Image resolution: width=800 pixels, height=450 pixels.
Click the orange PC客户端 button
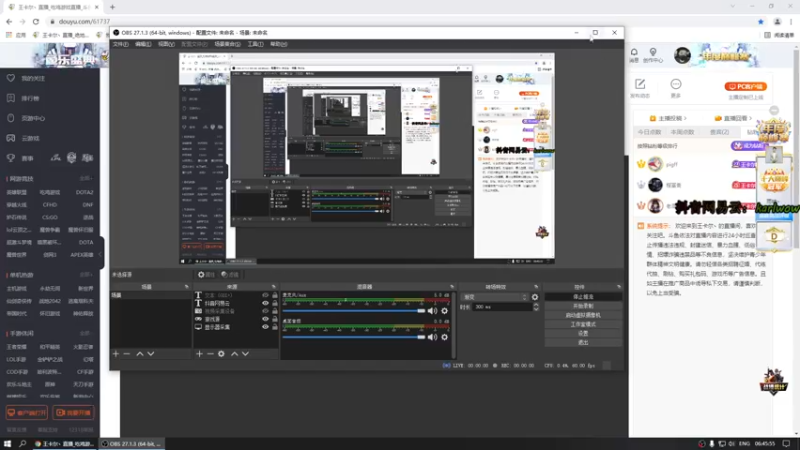point(745,87)
